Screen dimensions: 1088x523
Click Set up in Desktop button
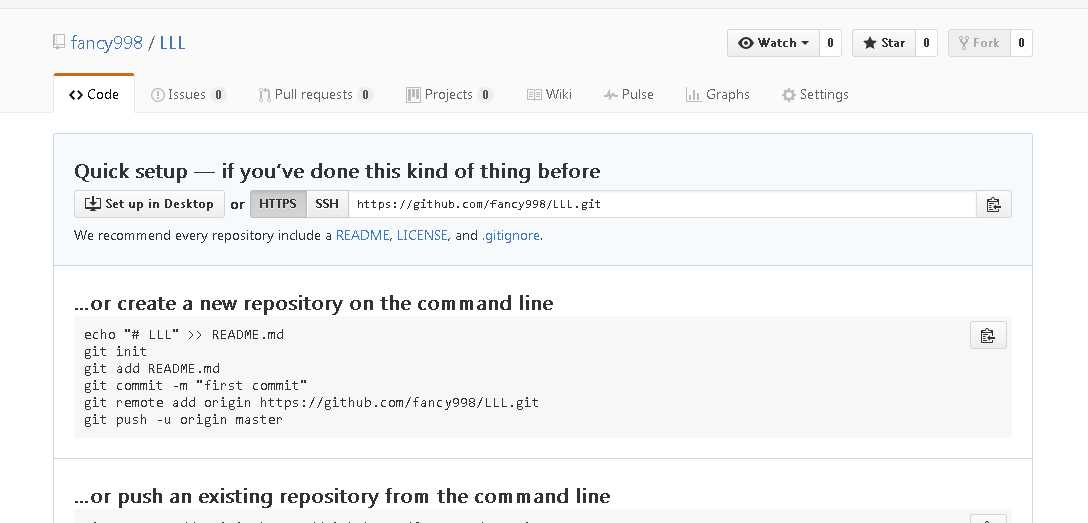pos(149,204)
